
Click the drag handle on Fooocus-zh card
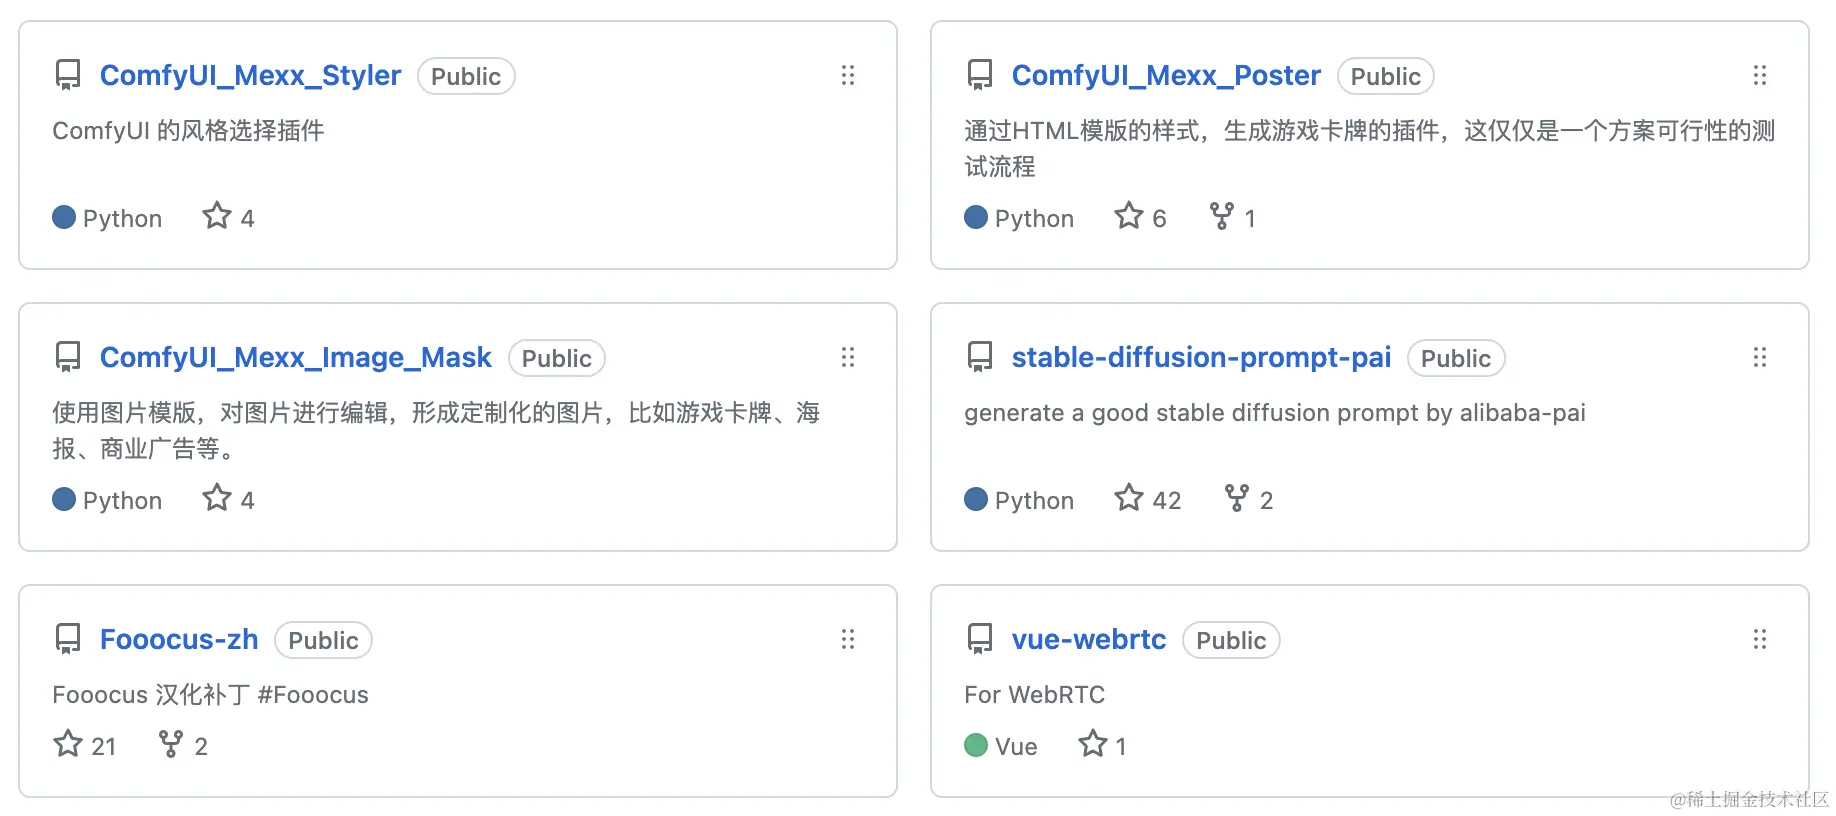tap(848, 640)
